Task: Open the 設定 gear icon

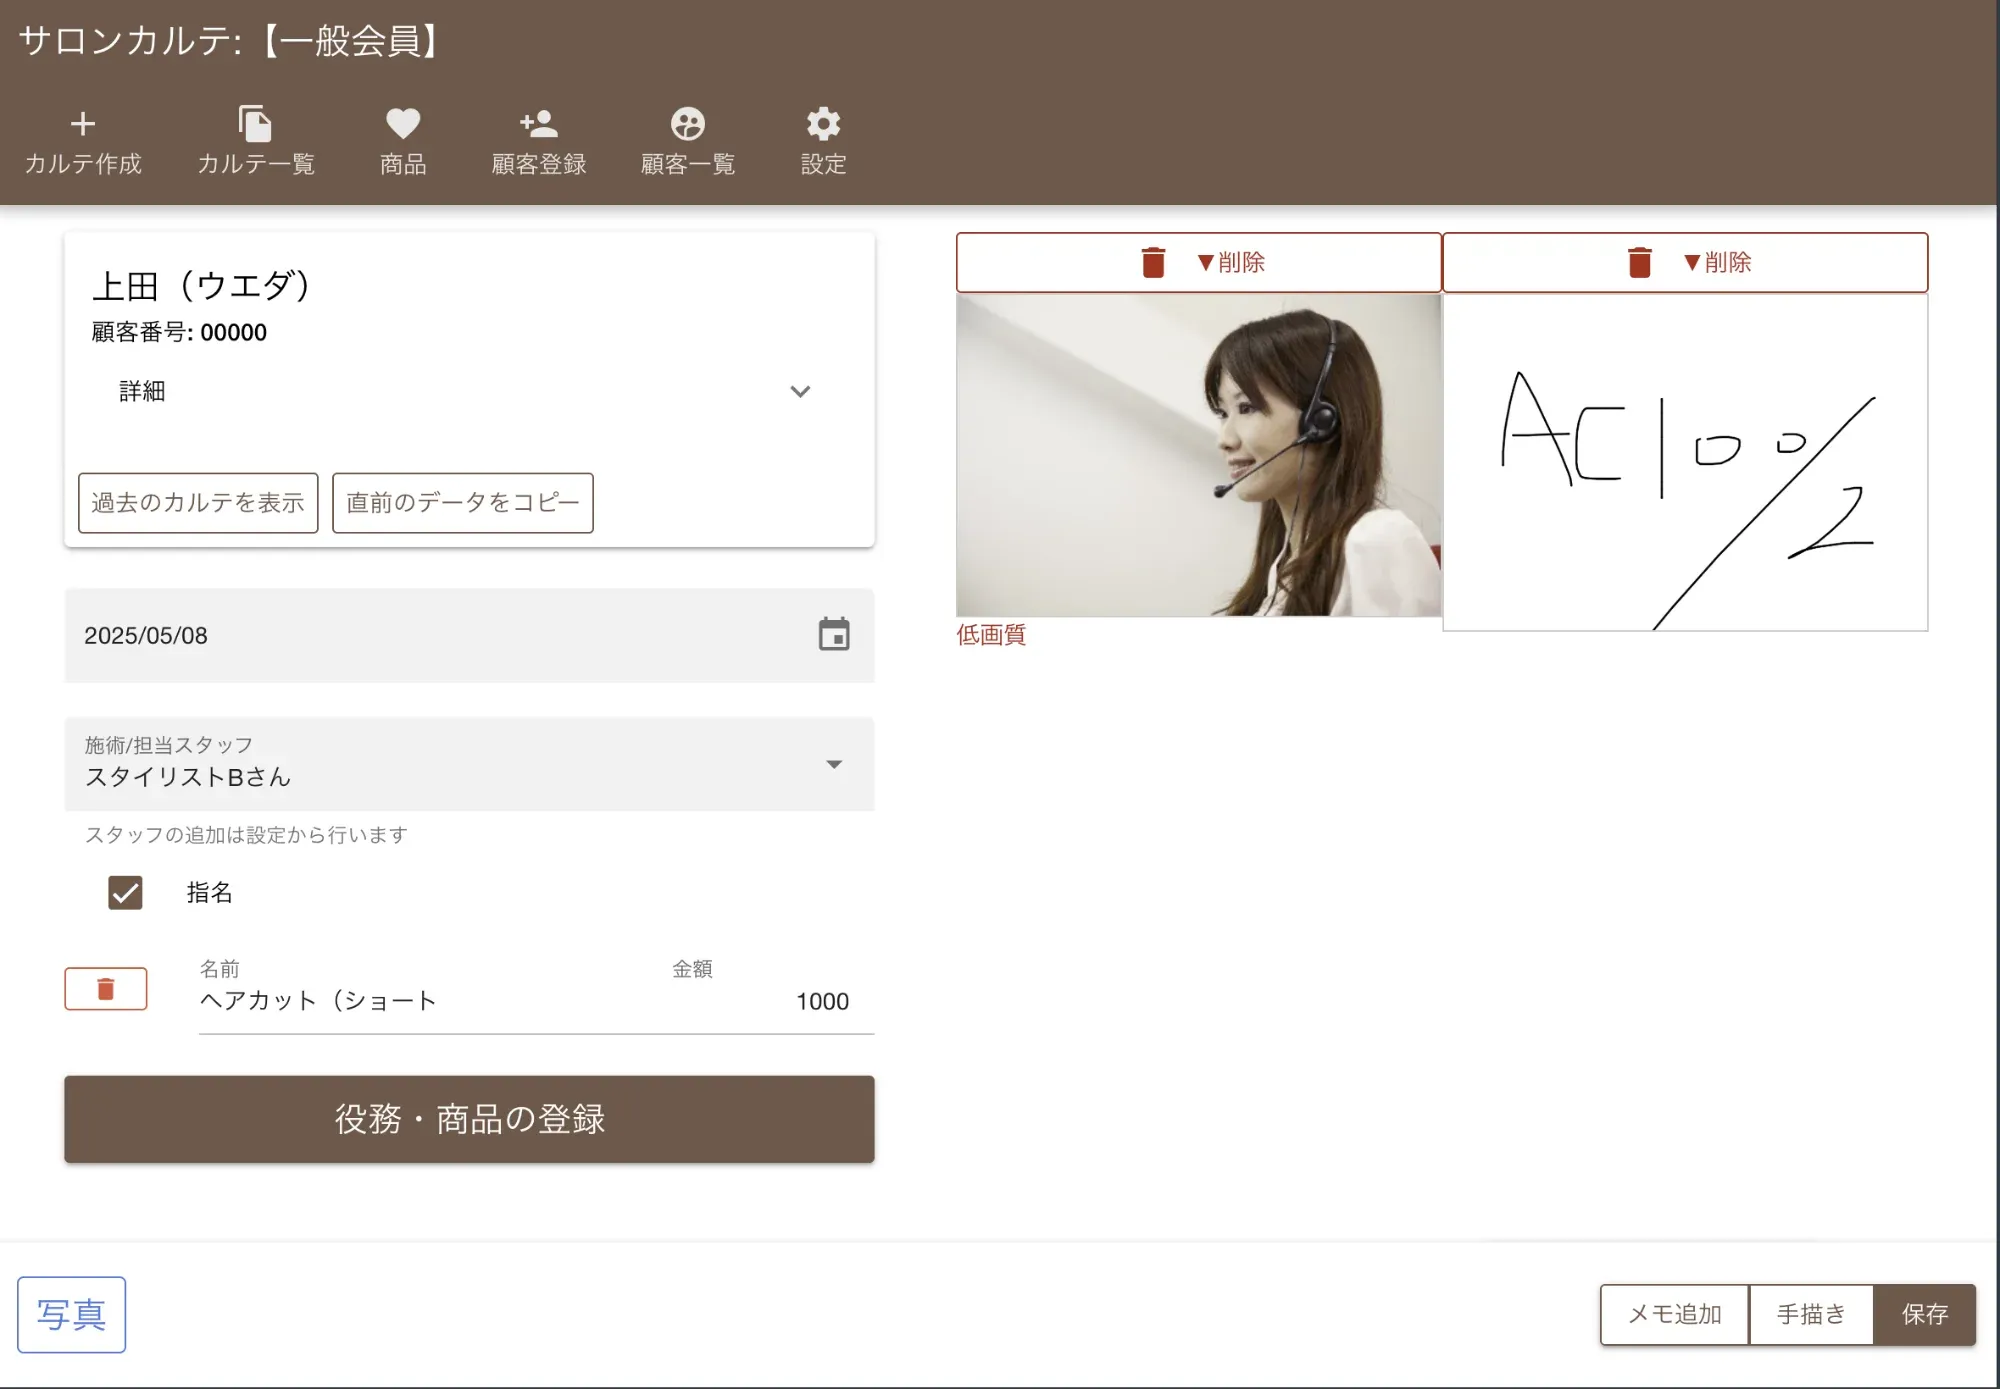Action: click(823, 124)
